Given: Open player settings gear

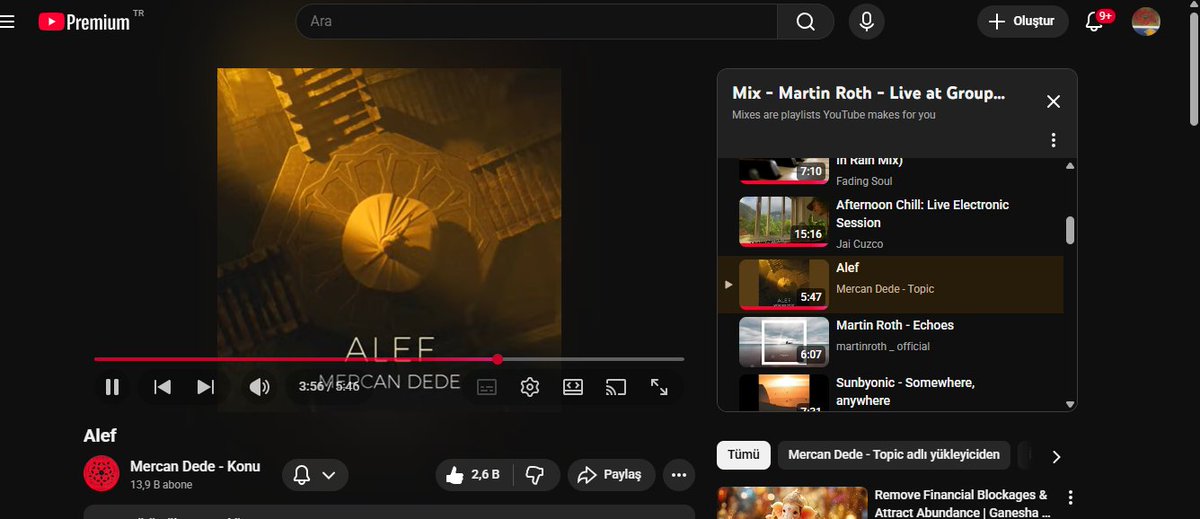Looking at the screenshot, I should (x=530, y=387).
